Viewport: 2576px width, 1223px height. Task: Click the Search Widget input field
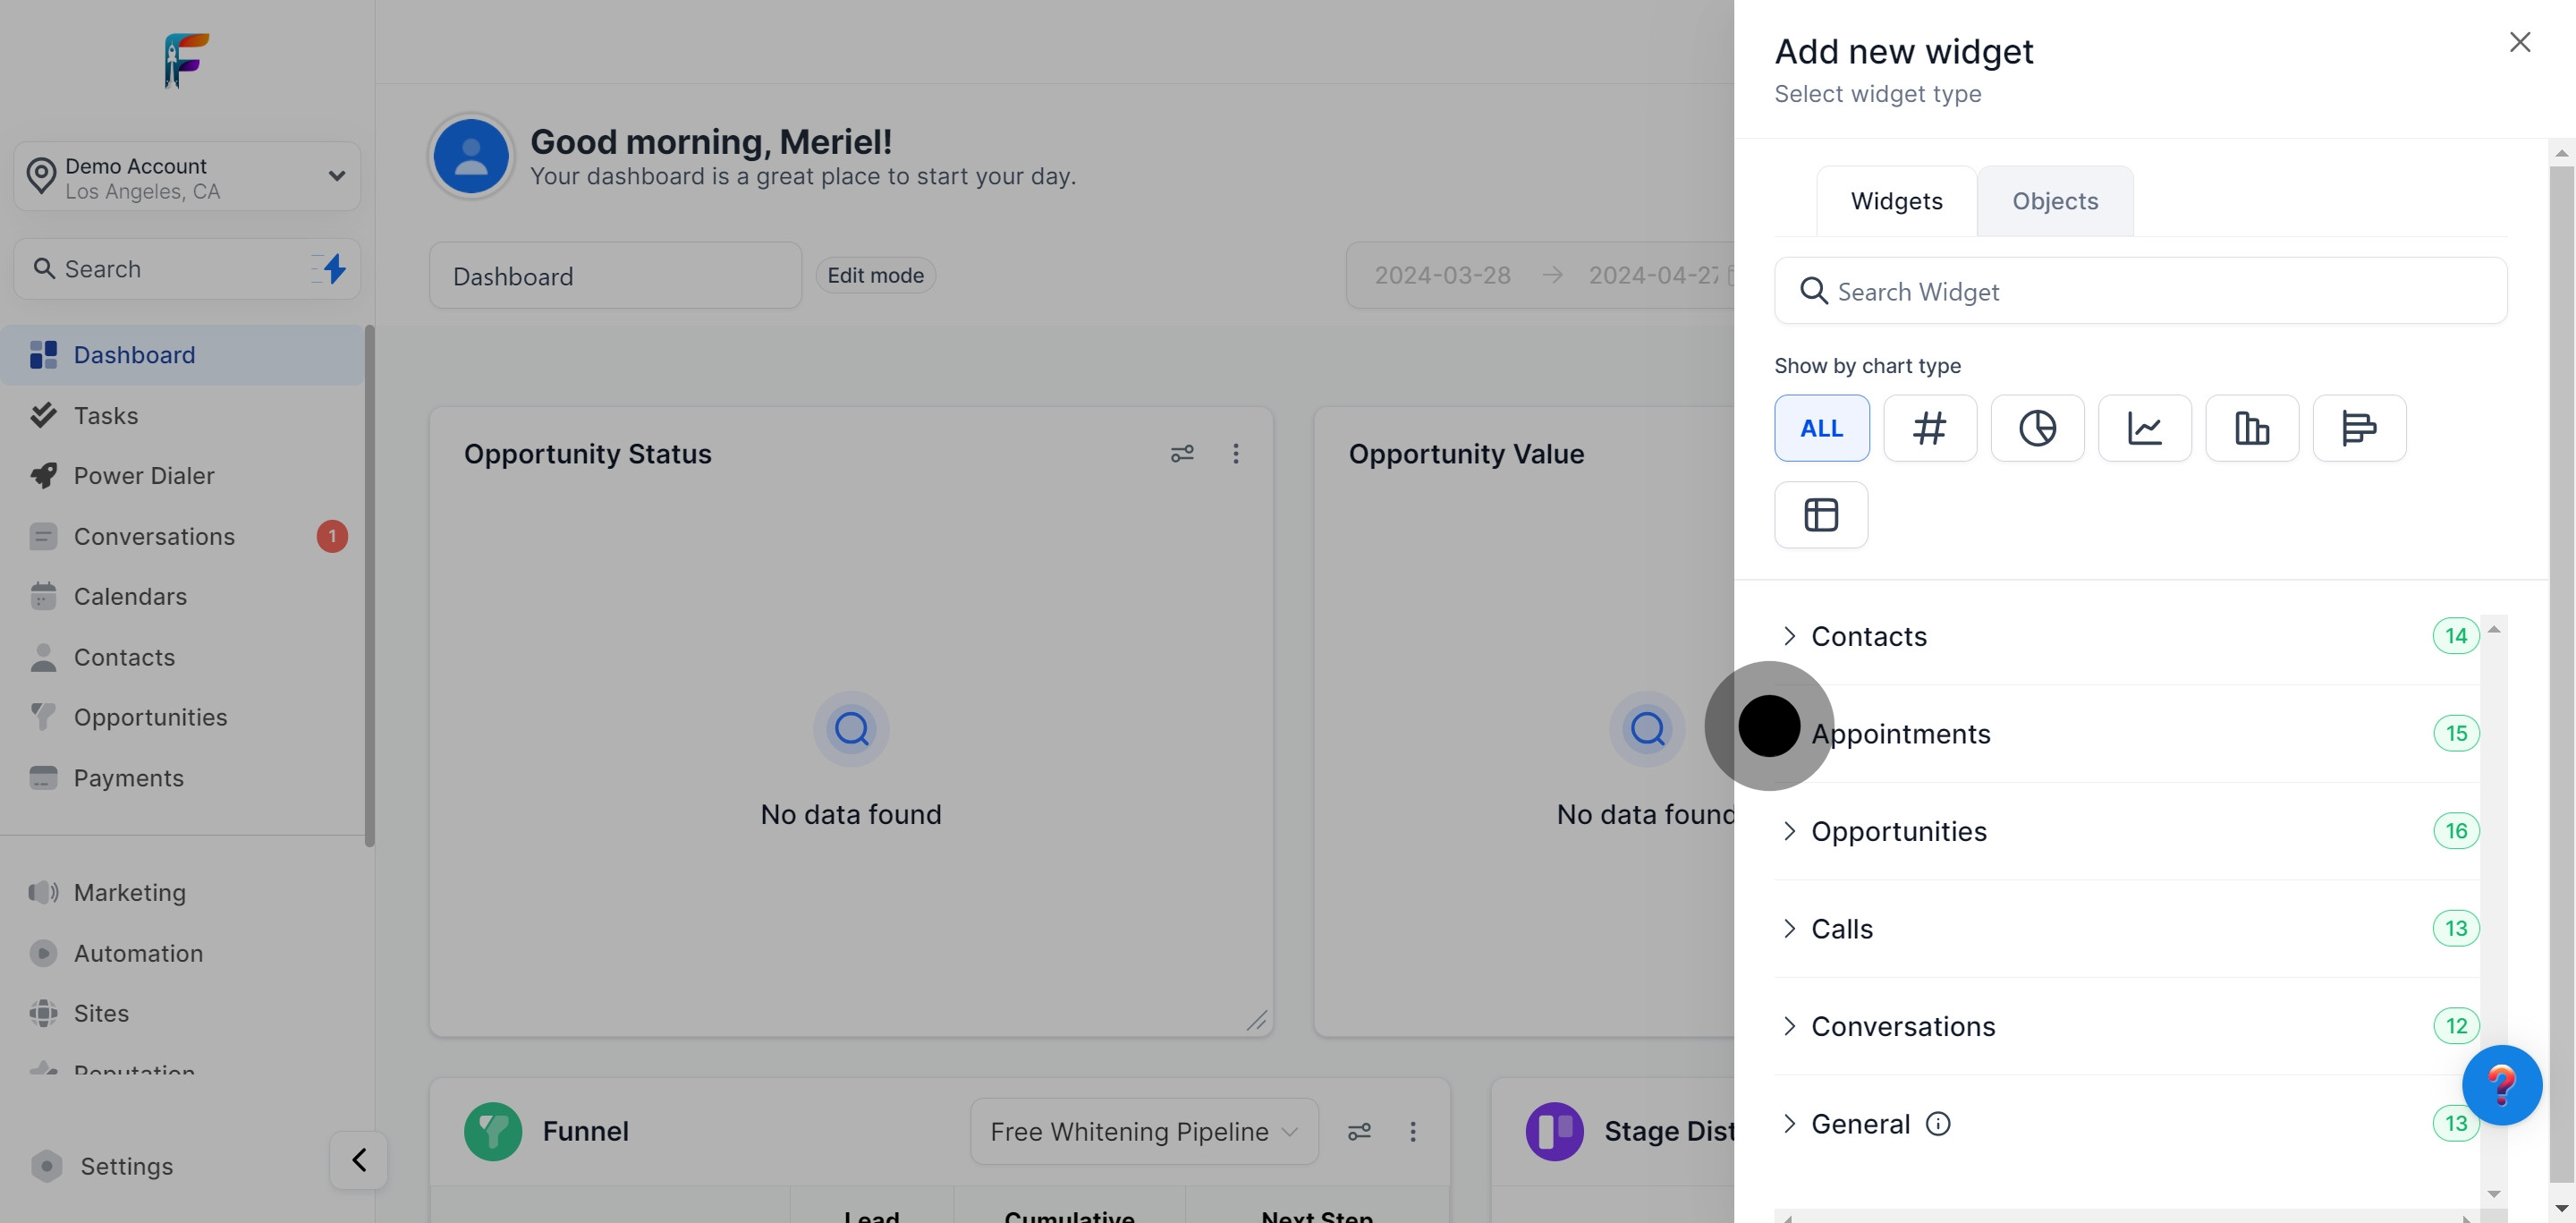click(2140, 291)
